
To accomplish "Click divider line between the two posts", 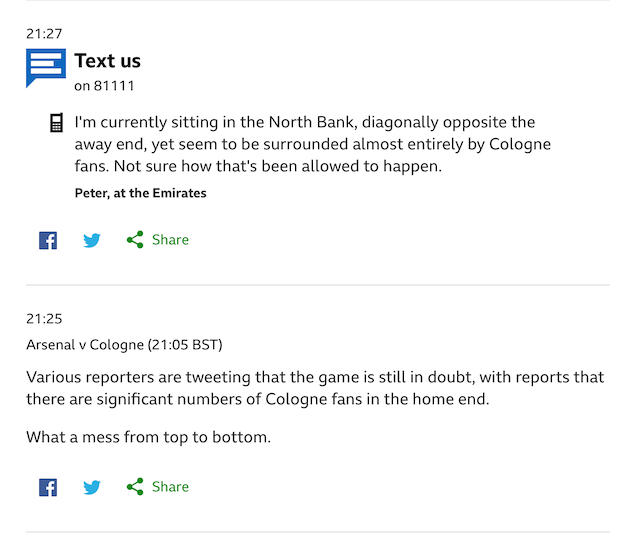I will coord(318,285).
